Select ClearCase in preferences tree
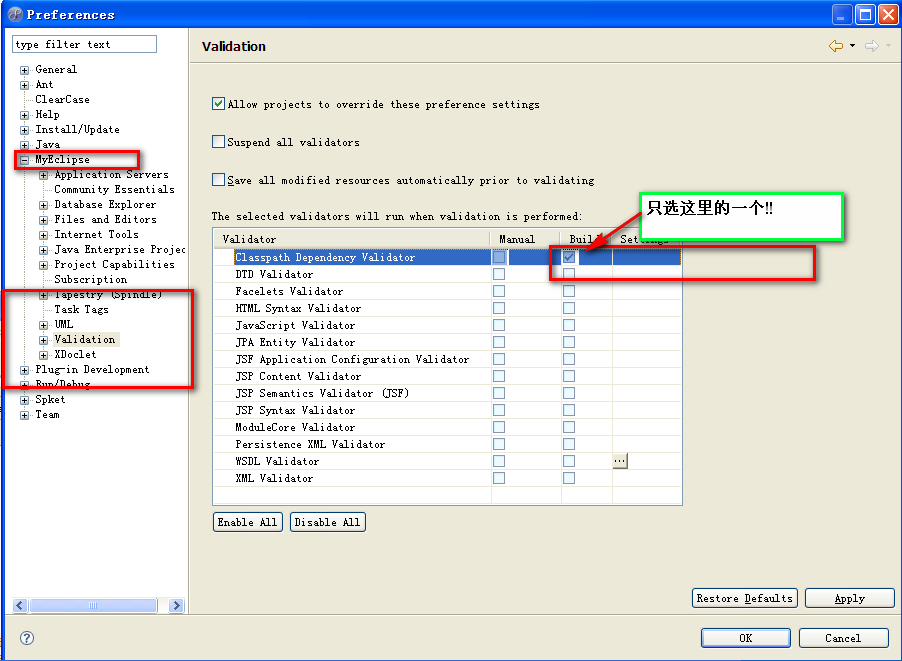Viewport: 902px width, 661px height. pos(62,99)
